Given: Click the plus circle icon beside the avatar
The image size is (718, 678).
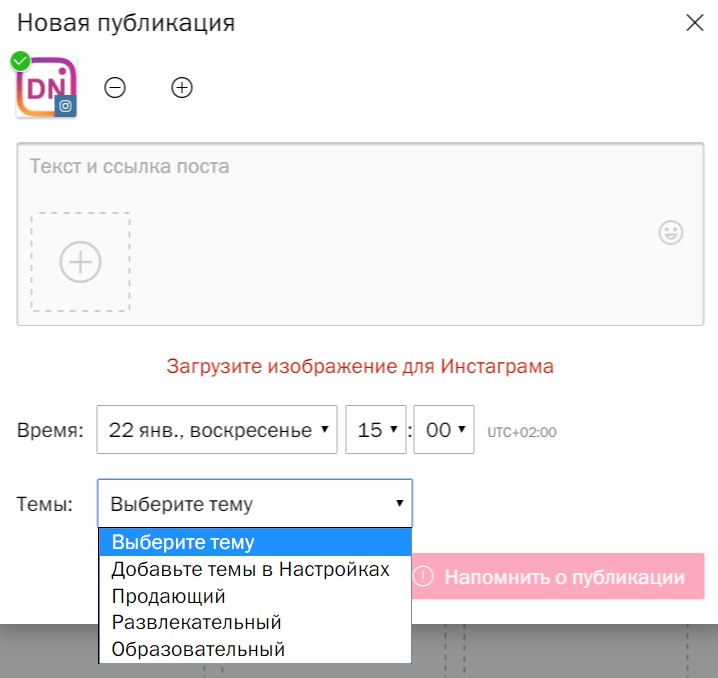Looking at the screenshot, I should [182, 87].
